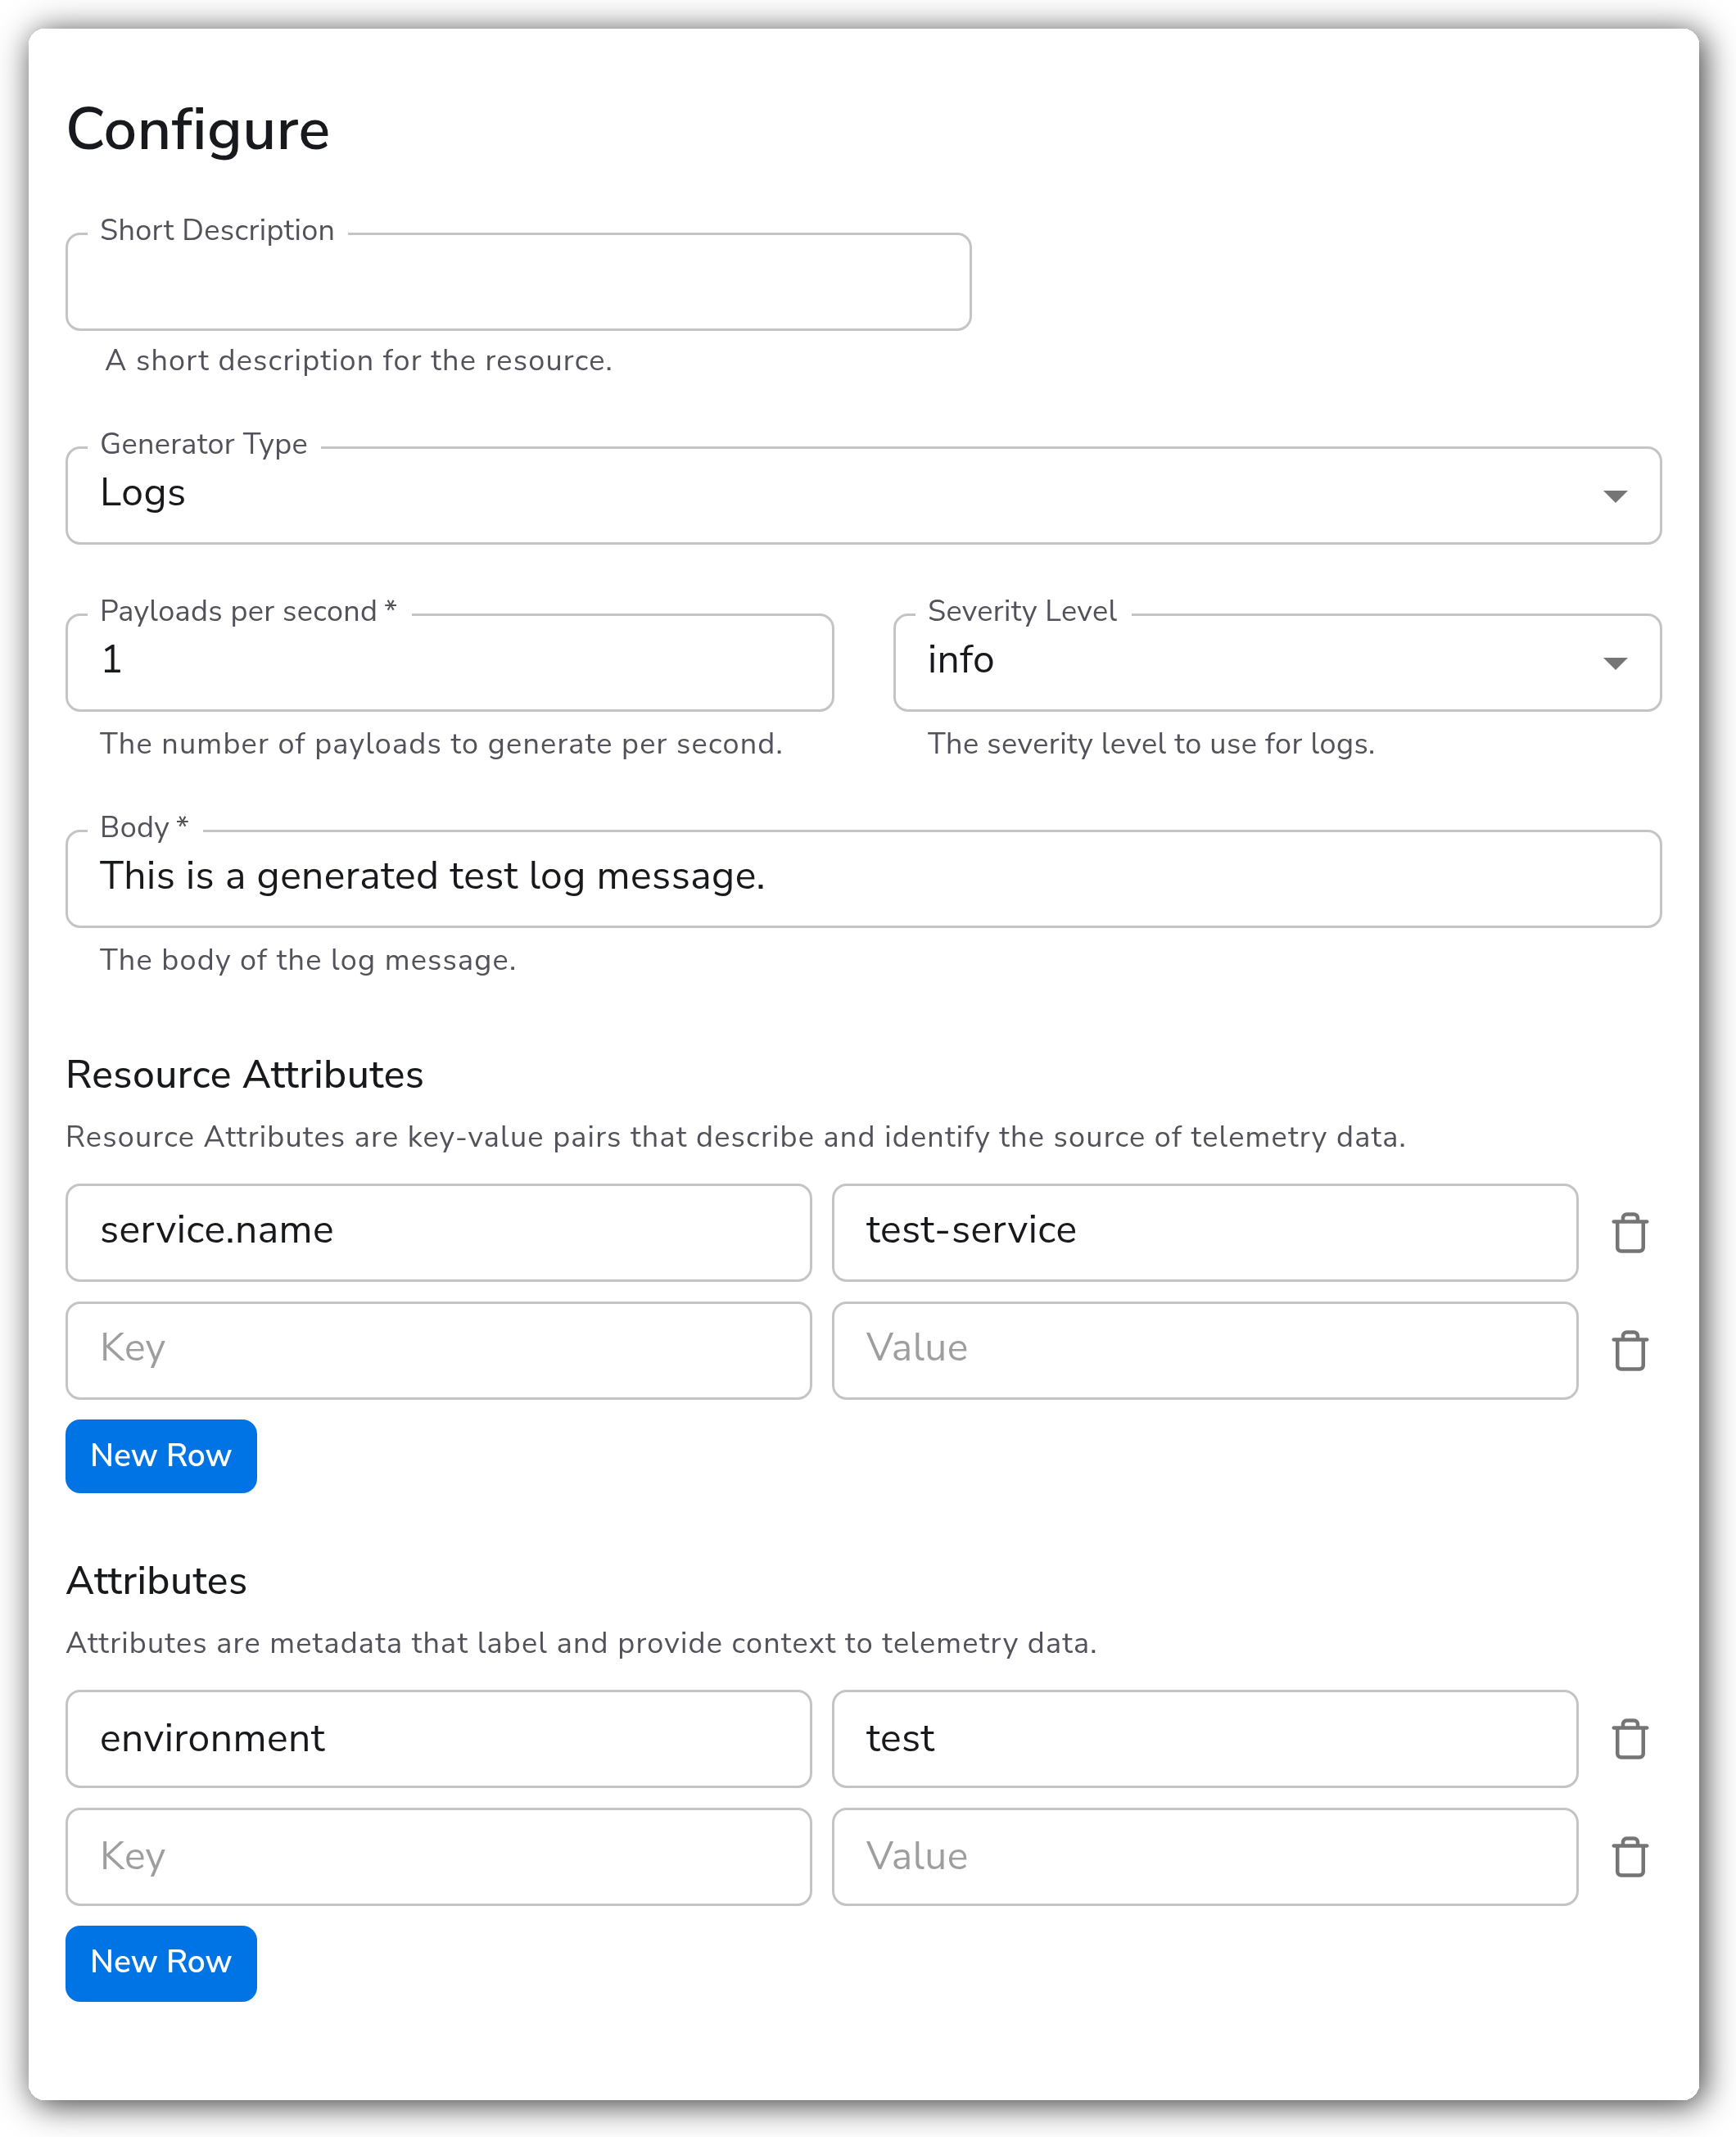This screenshot has height=2137, width=1736.
Task: Click 'Attributes are metadata that label' description
Action: coord(581,1643)
